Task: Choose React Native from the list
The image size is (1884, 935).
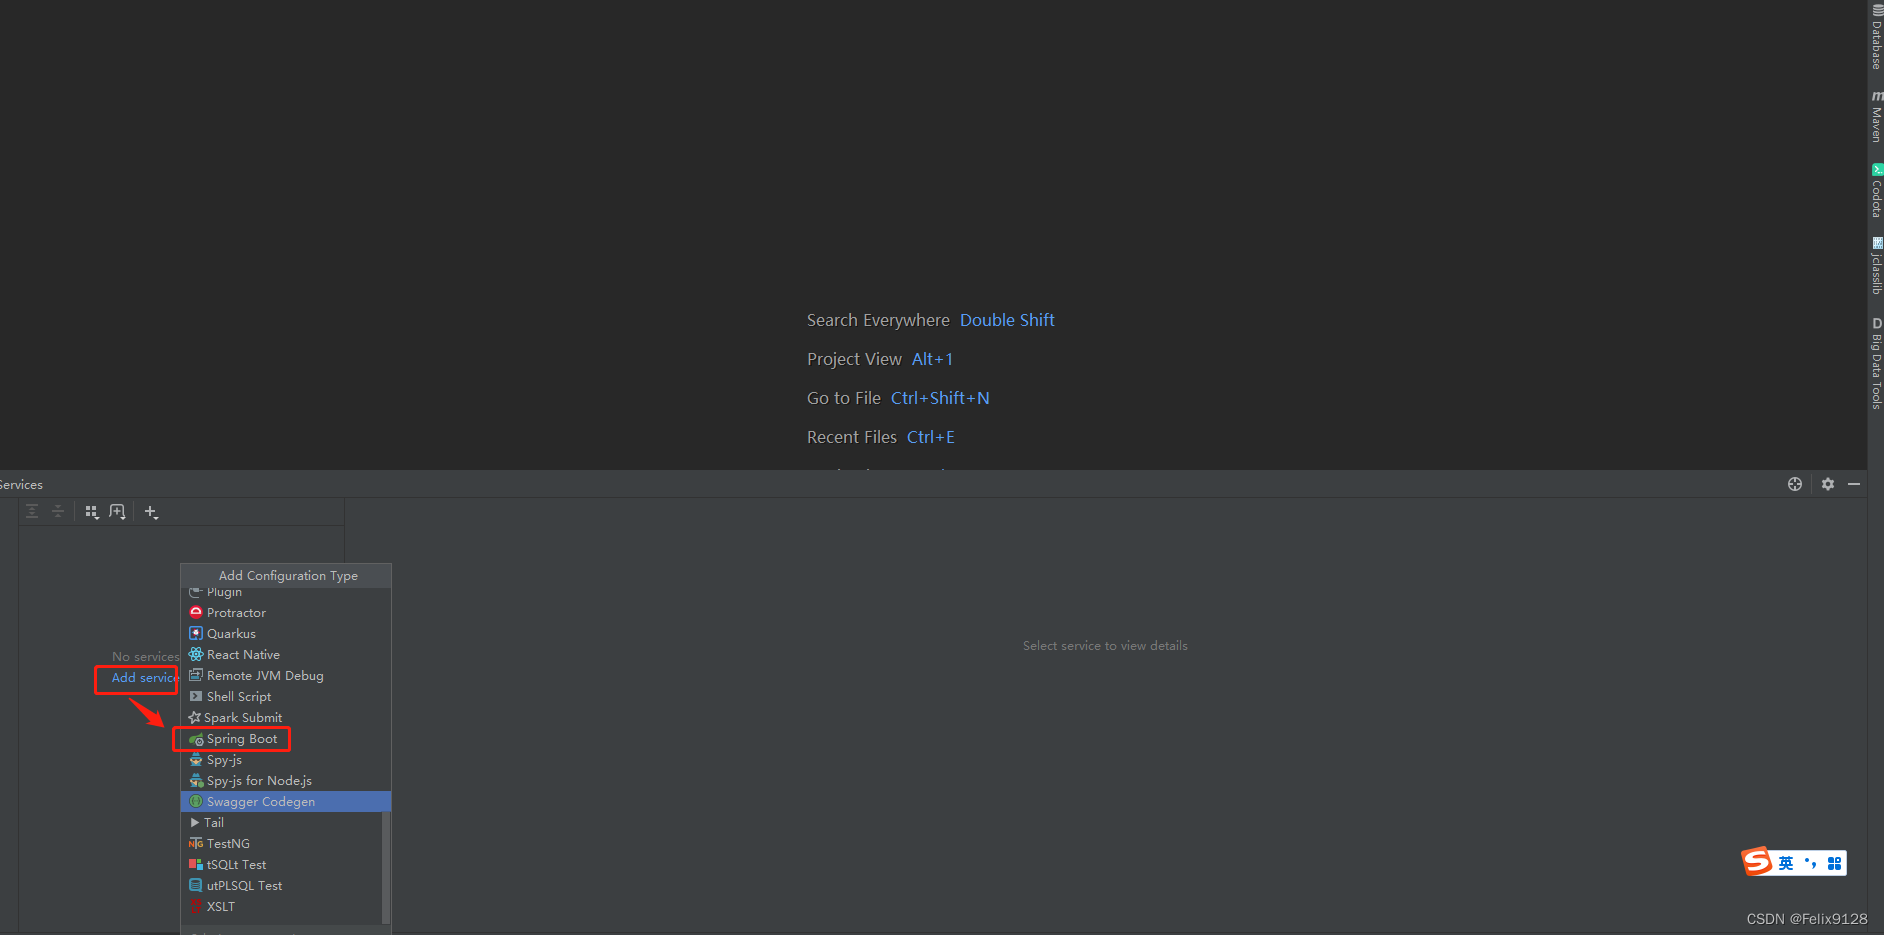Action: click(285, 654)
